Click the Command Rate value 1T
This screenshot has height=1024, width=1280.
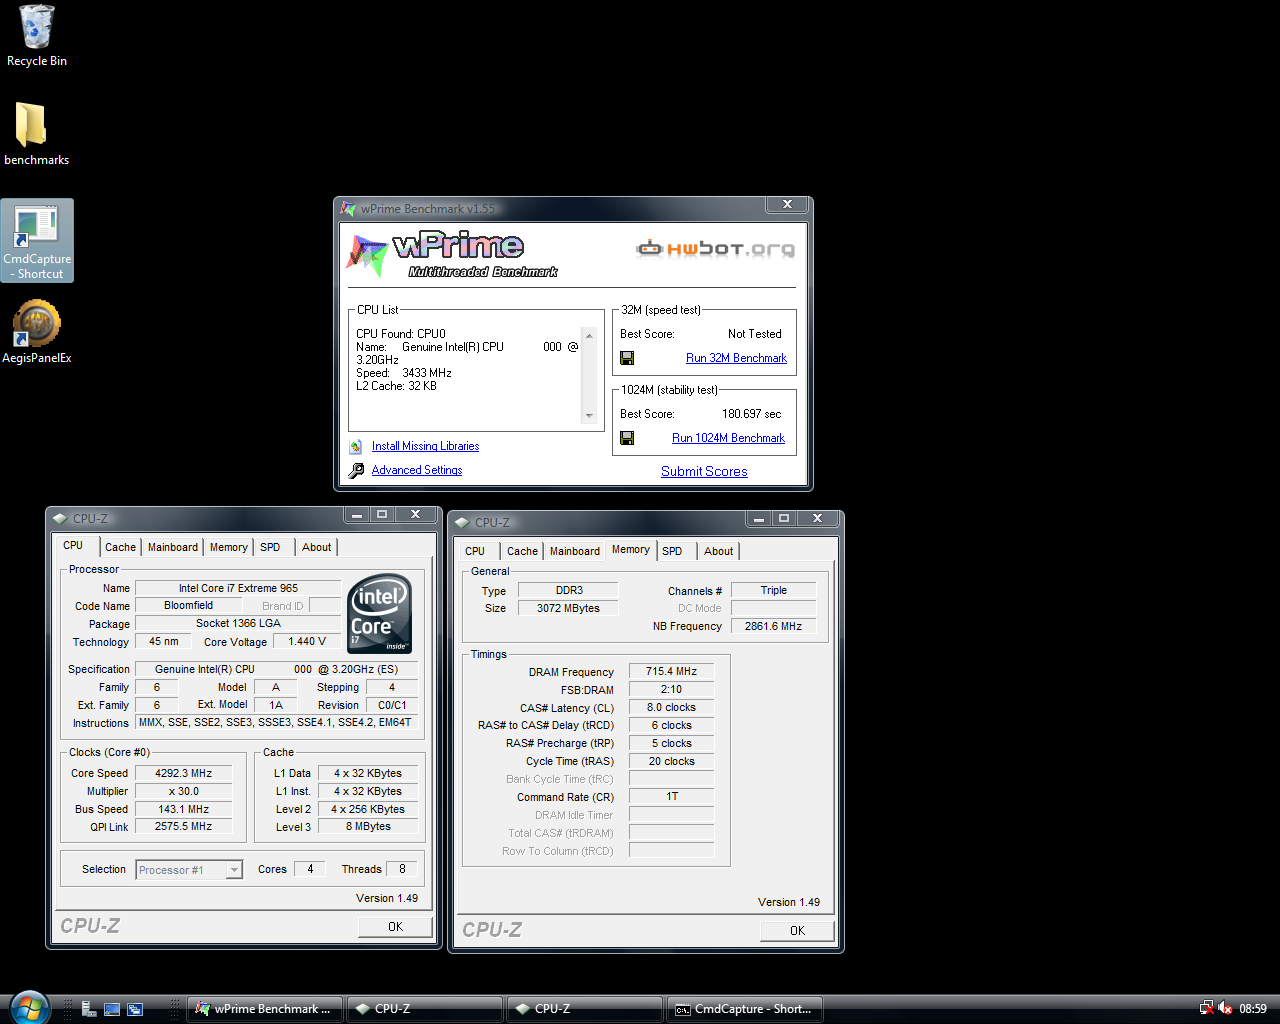point(671,797)
